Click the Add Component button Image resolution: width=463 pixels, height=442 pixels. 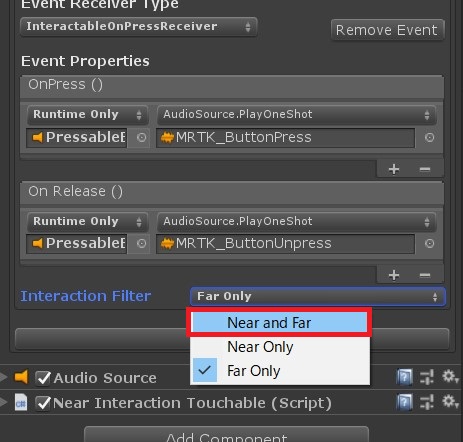click(226, 434)
